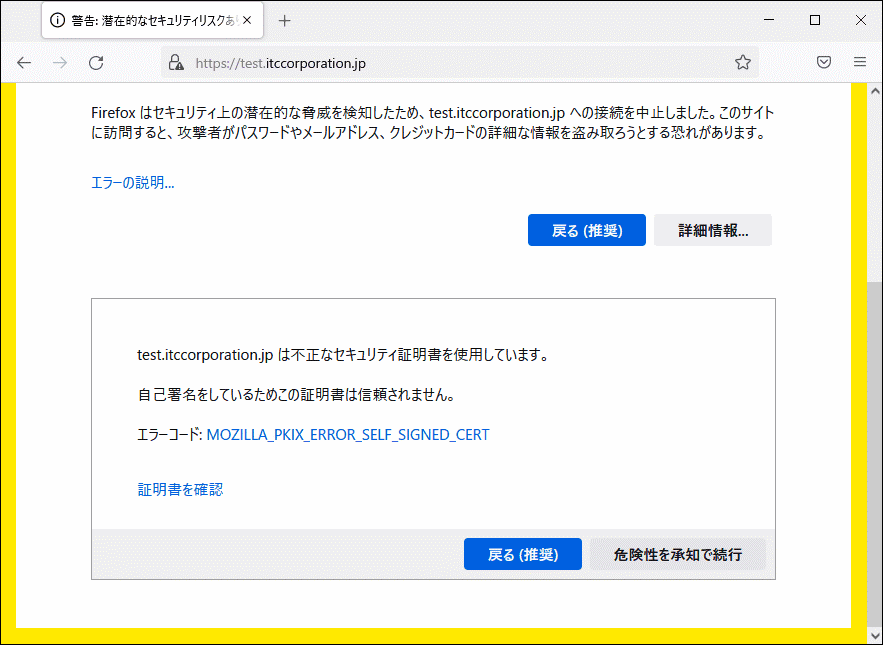Close the Firefox window
The image size is (883, 645).
[860, 20]
